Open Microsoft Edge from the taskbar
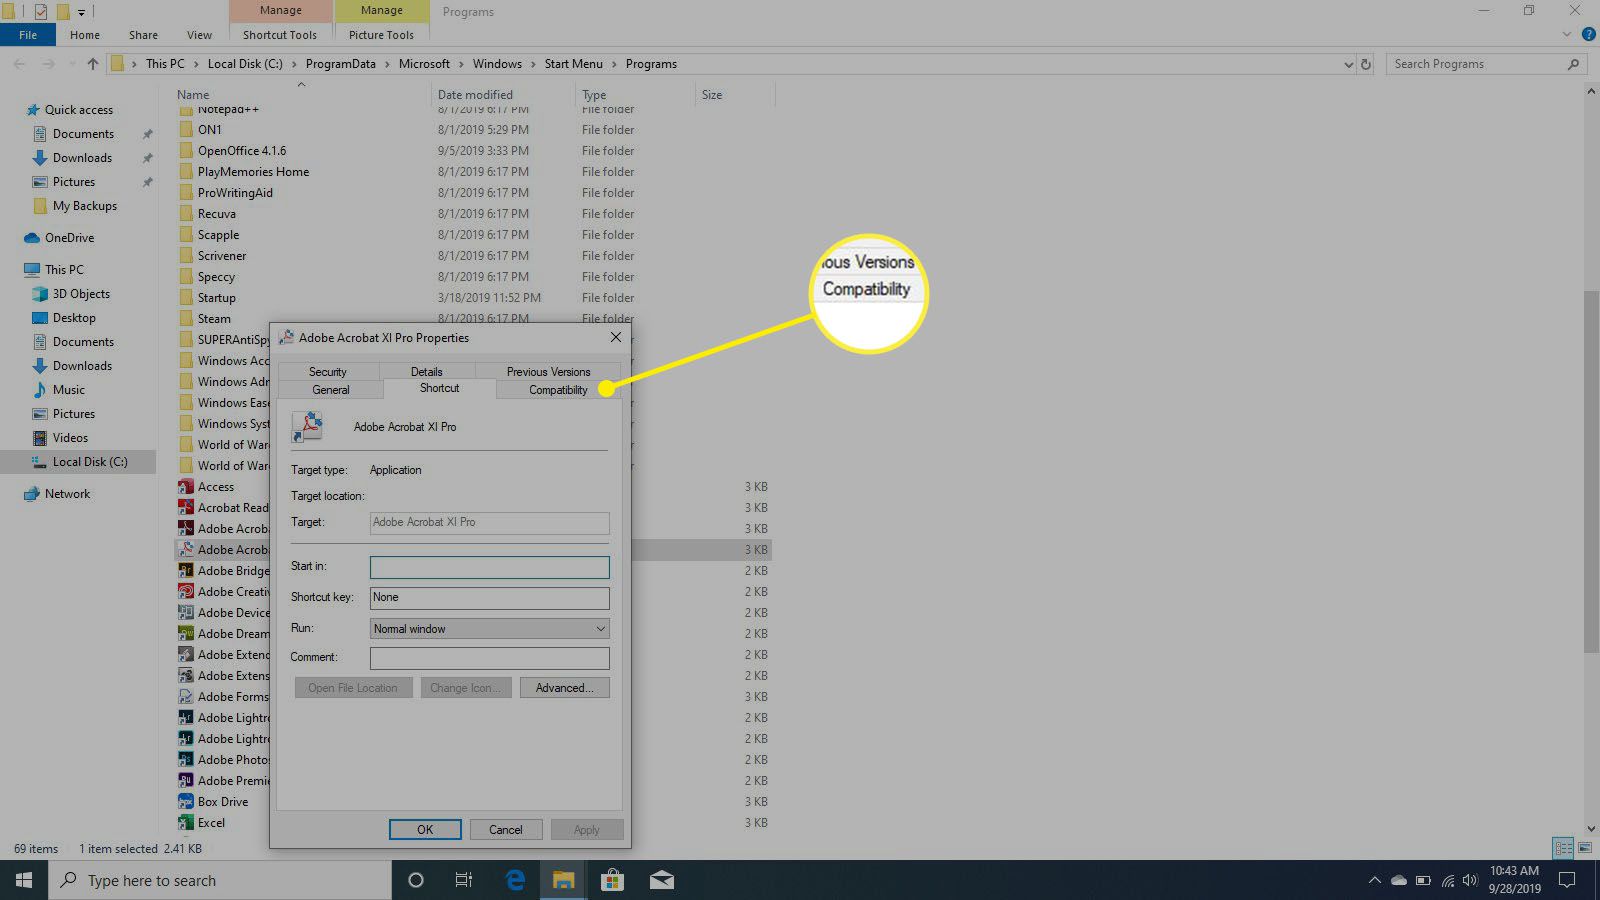The width and height of the screenshot is (1600, 900). (x=515, y=880)
